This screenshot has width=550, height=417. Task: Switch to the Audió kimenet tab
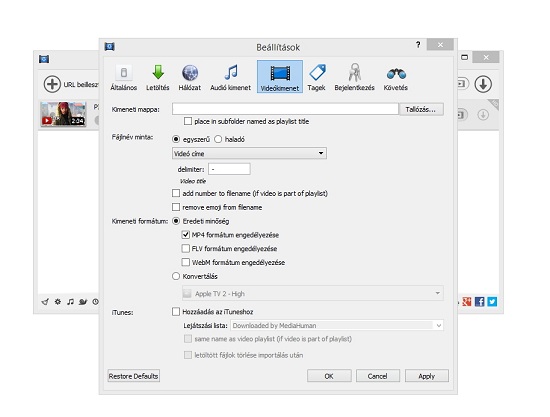[230, 78]
